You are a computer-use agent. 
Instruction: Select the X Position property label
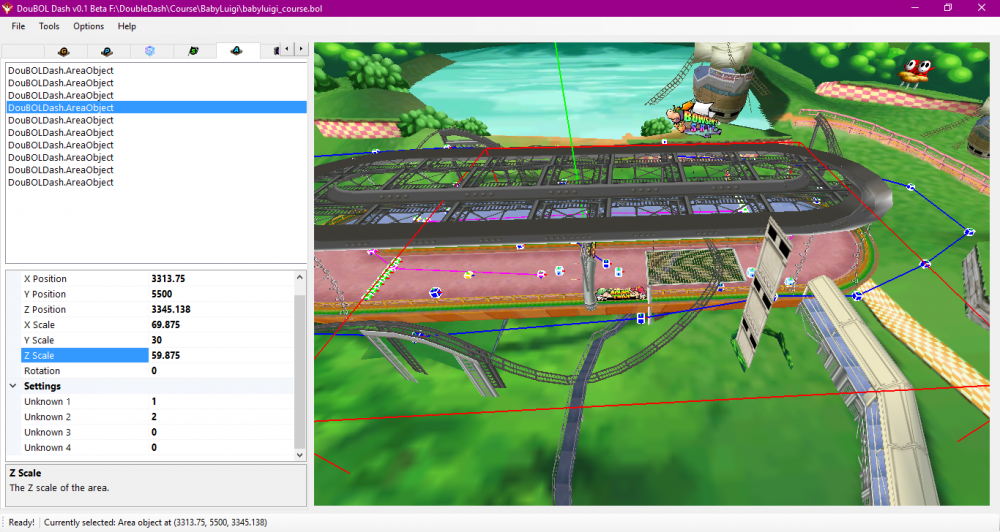point(45,279)
